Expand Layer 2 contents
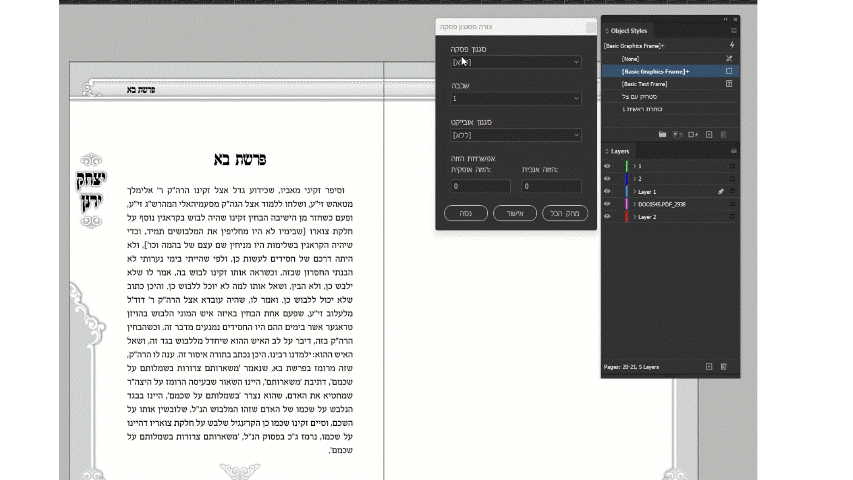Screen dimensions: 853x480 point(634,217)
